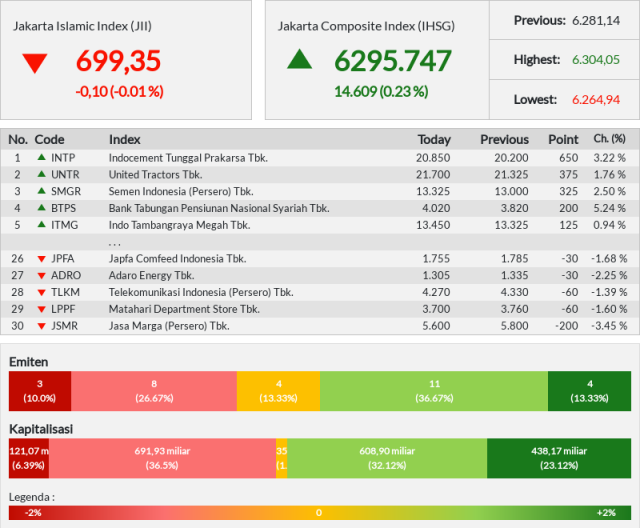Click the light green Emiten segment 11 (36.67%)
Viewport: 640px width, 528px height.
click(x=434, y=391)
